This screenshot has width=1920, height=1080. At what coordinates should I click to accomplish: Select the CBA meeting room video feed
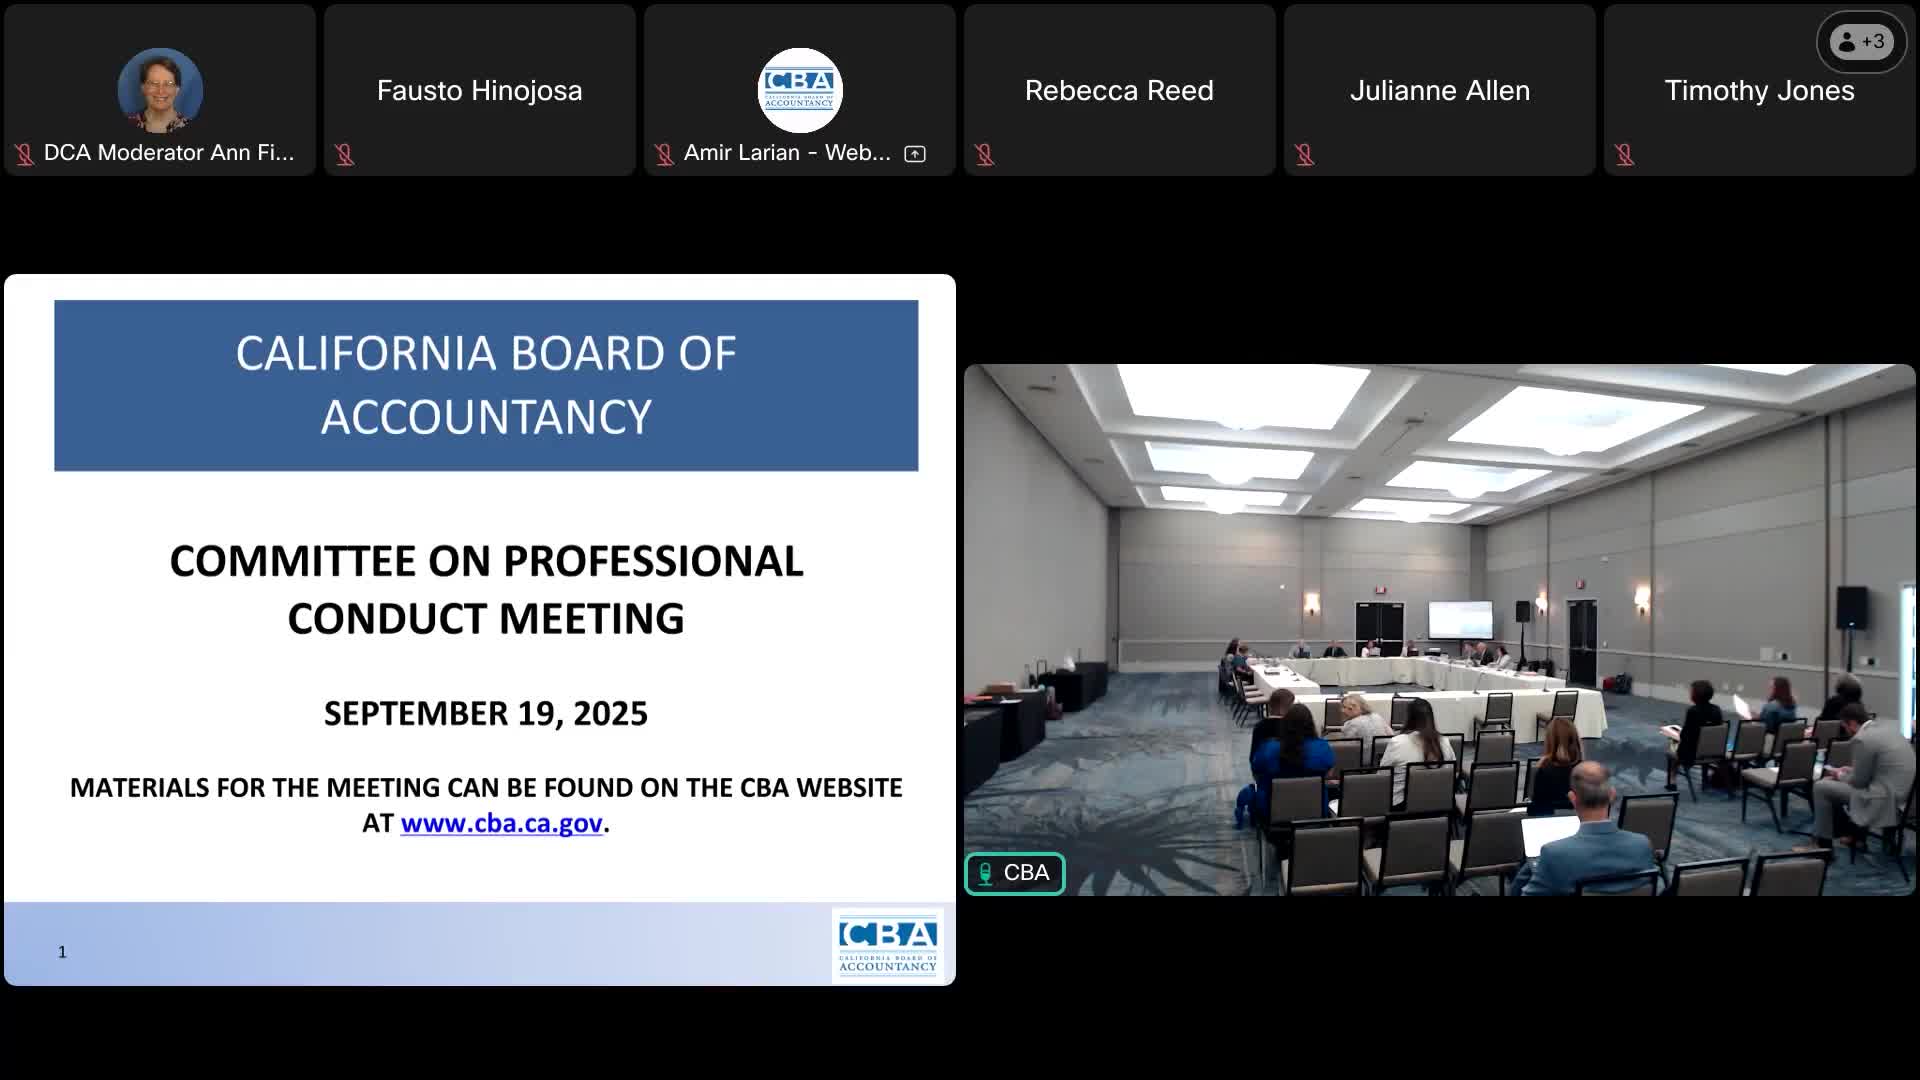coord(1440,630)
